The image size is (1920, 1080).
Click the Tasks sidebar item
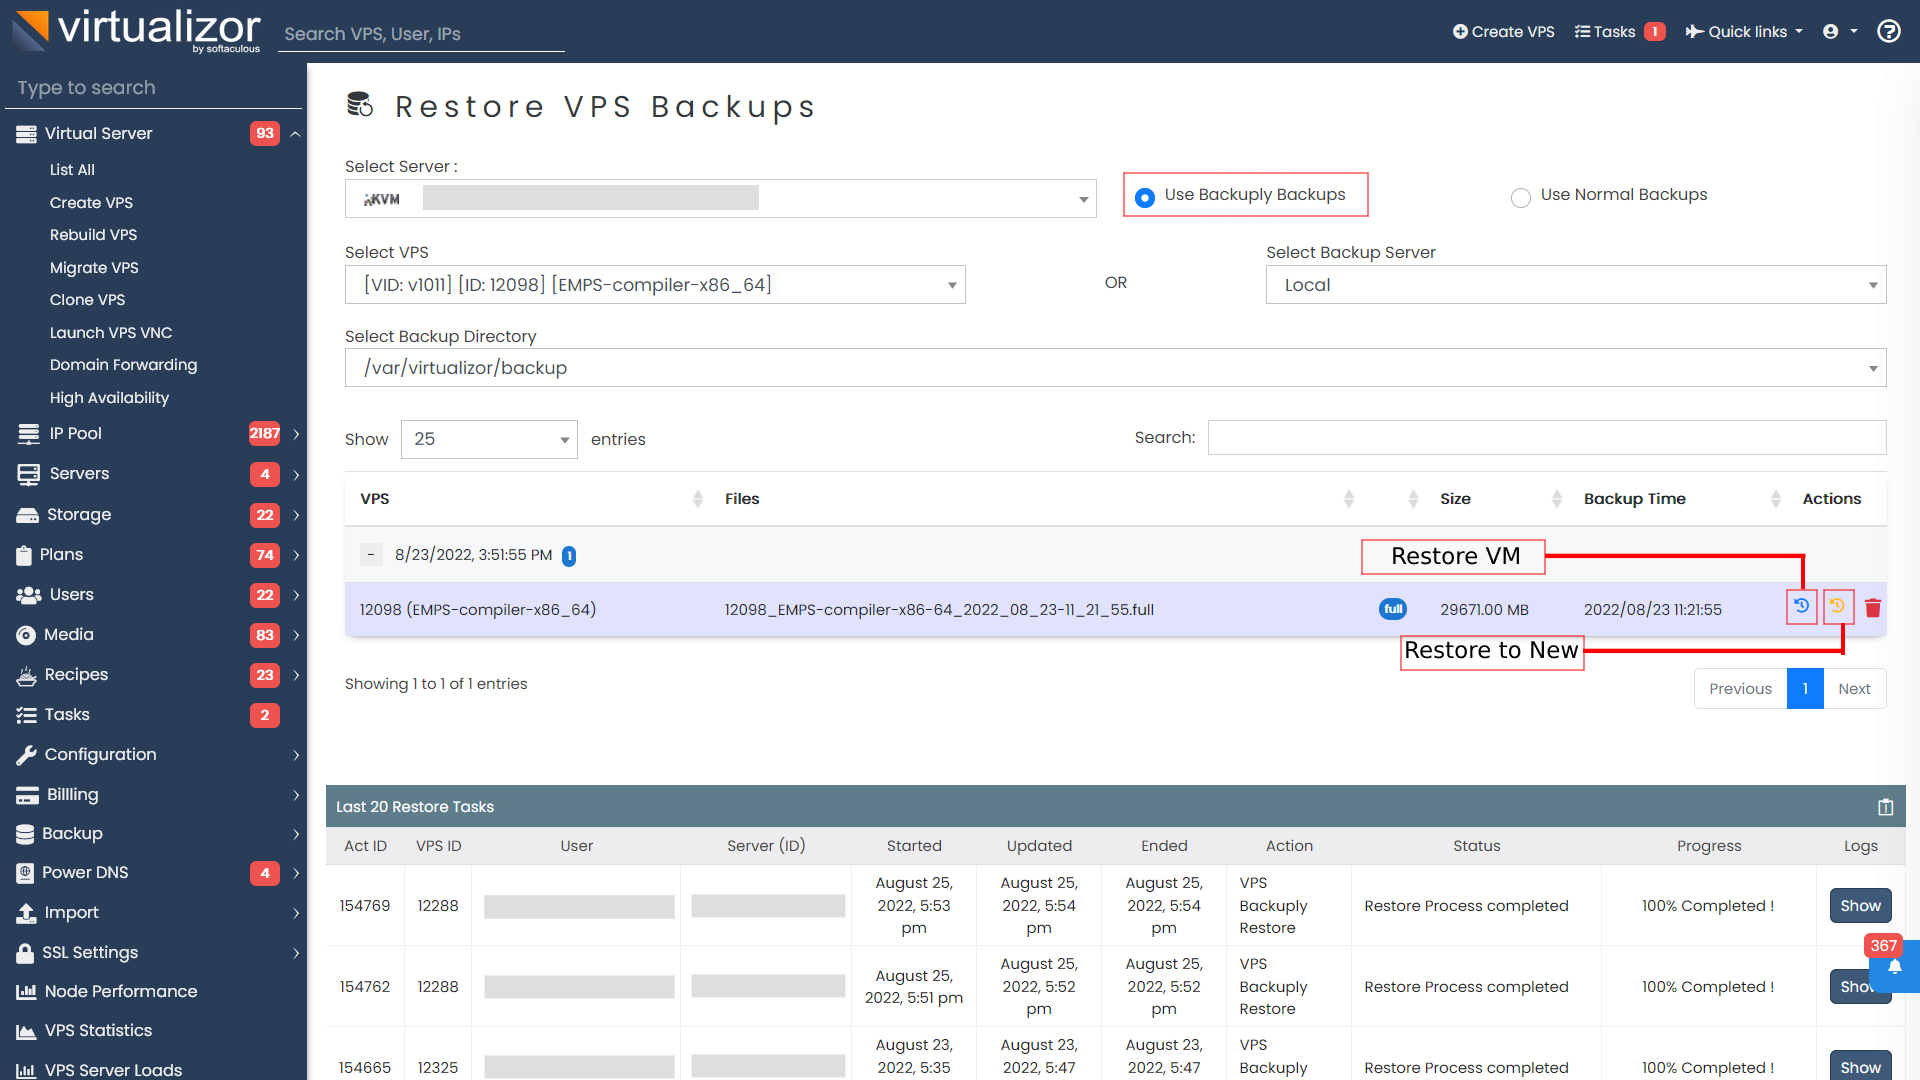[x=66, y=715]
